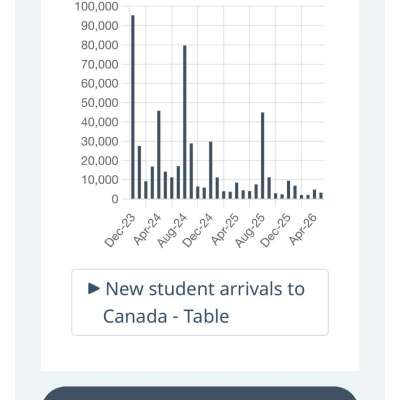Click the tallest bar at Dec-23
Viewport: 400px width, 400px height.
click(133, 107)
